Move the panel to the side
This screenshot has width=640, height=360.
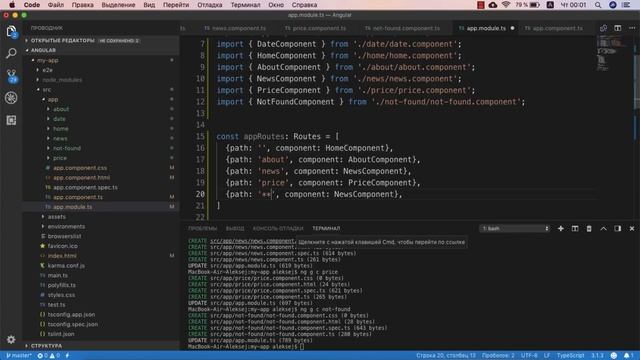pyautogui.click(x=618, y=229)
